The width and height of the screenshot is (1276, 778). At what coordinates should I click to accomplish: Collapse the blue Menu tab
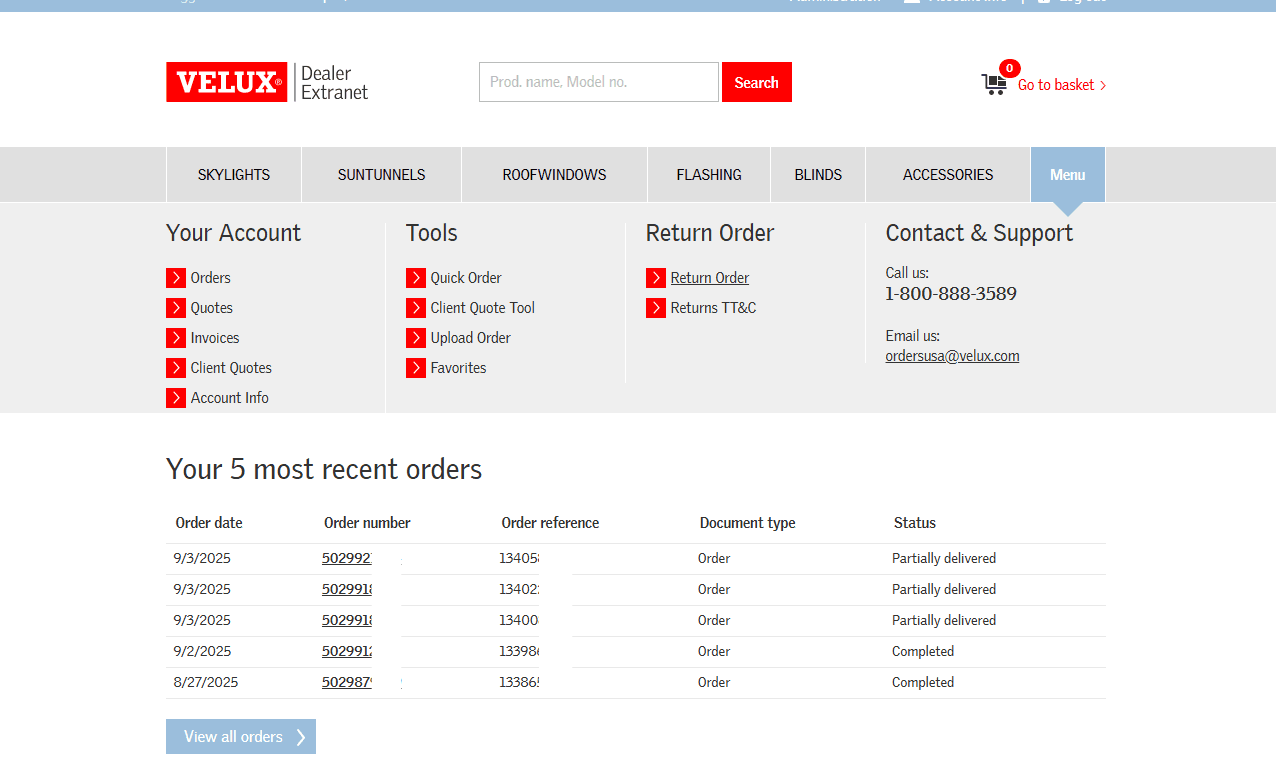[1068, 175]
